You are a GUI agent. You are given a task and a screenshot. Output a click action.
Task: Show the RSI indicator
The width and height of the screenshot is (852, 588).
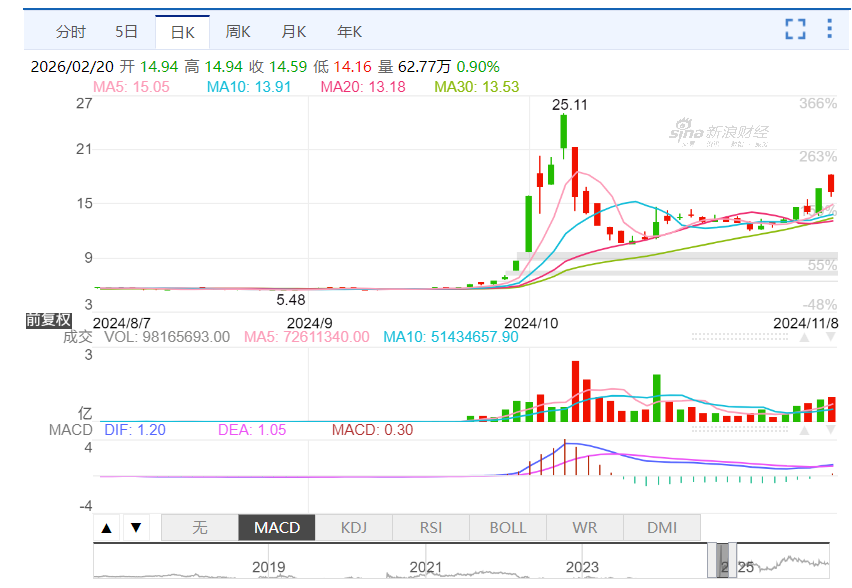click(x=430, y=528)
